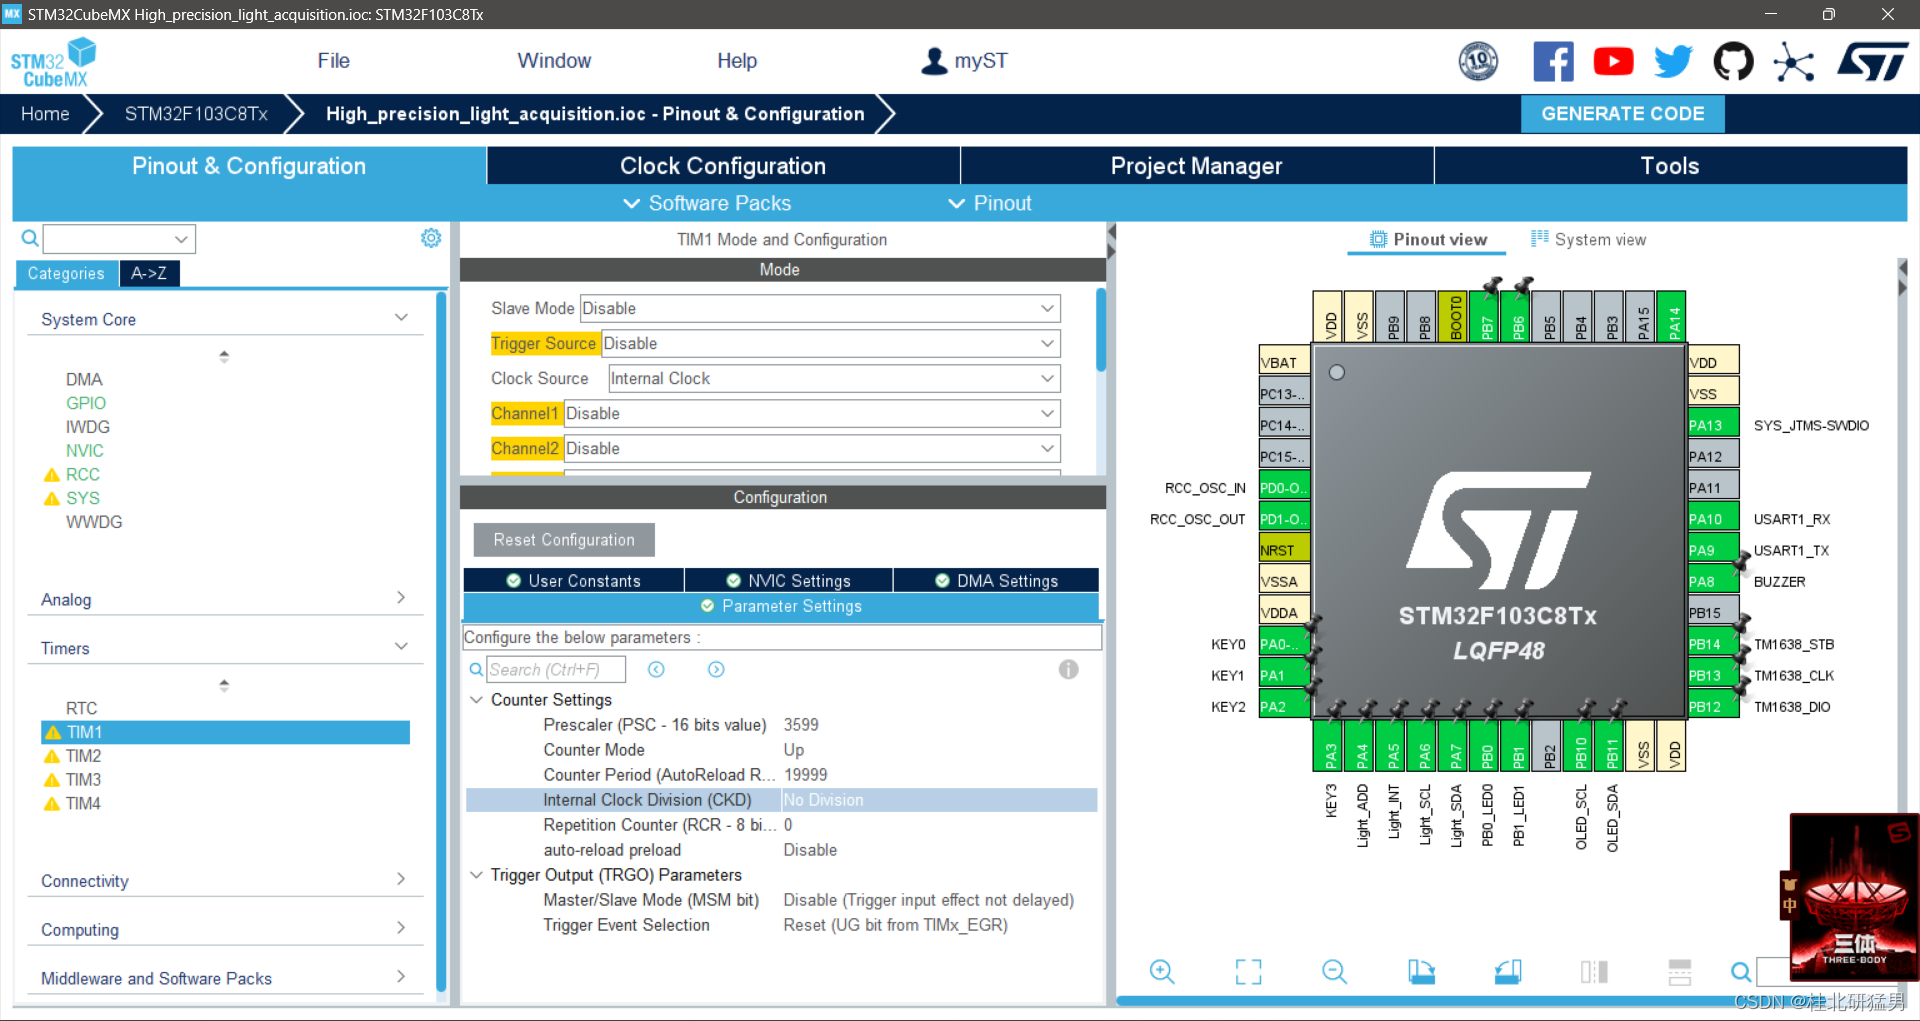
Task: Click the ST logo in the header
Action: tap(1872, 62)
